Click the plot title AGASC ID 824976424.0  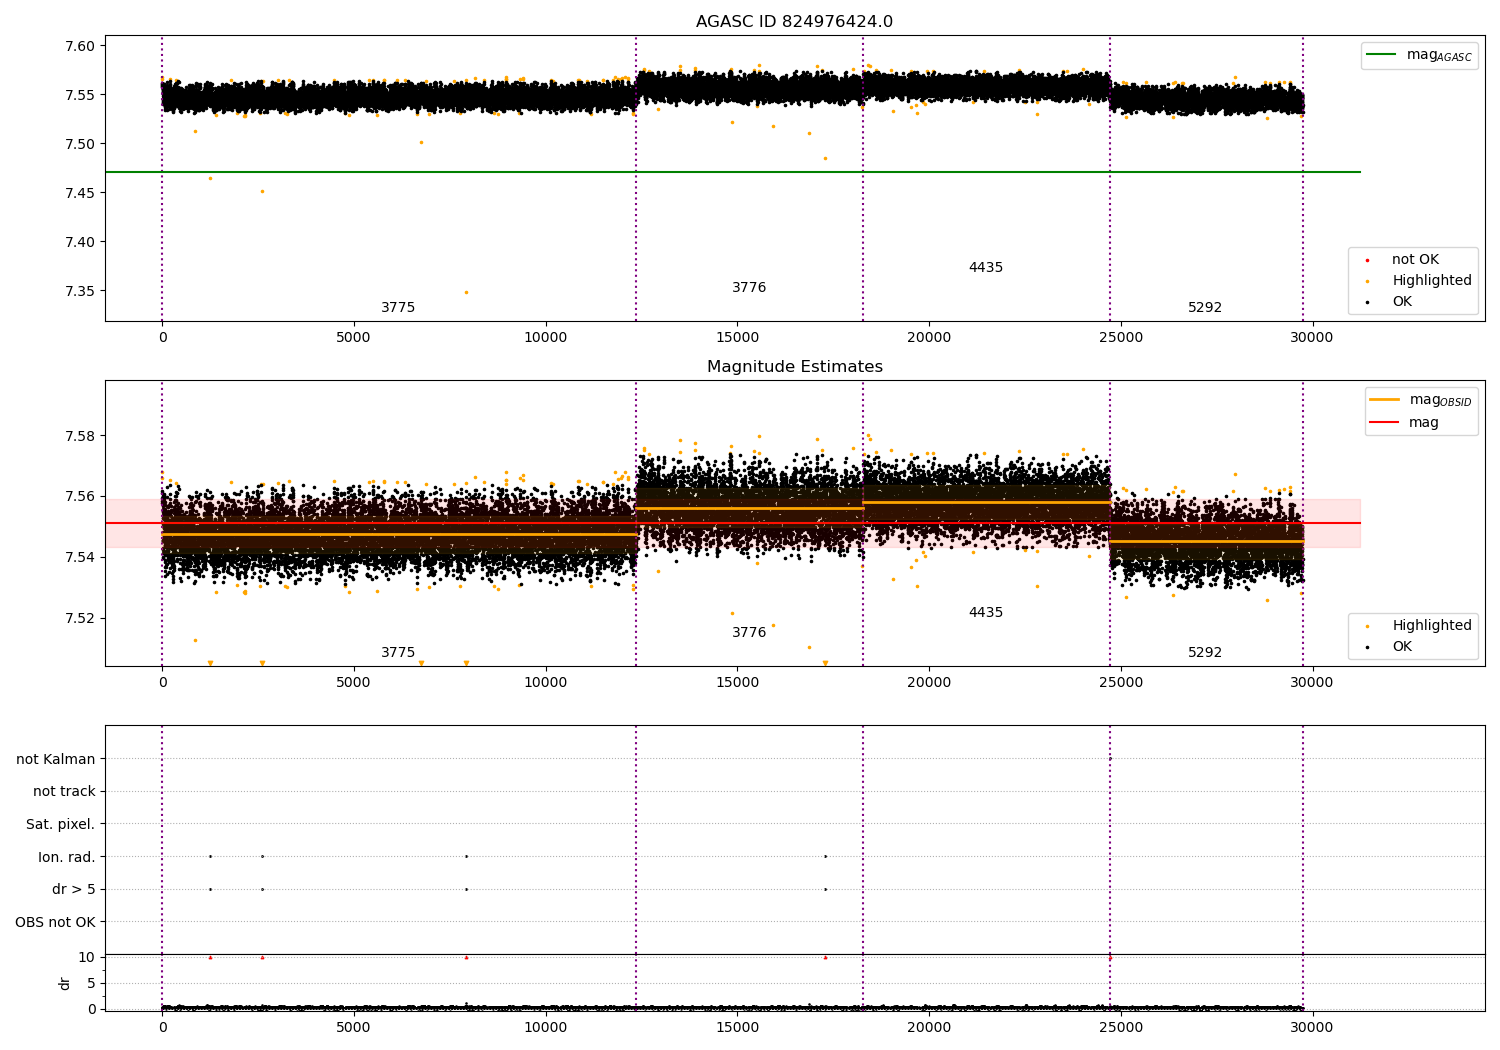click(x=794, y=22)
